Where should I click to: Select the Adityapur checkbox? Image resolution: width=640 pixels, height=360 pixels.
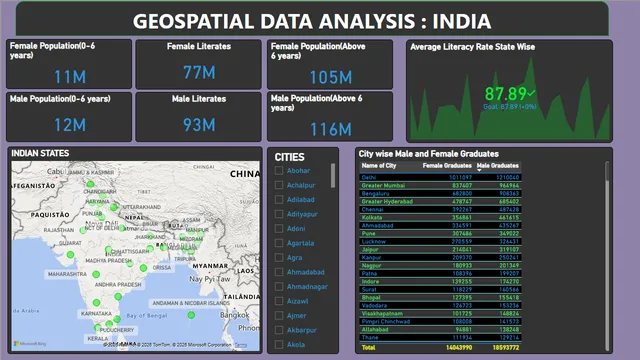click(x=279, y=214)
